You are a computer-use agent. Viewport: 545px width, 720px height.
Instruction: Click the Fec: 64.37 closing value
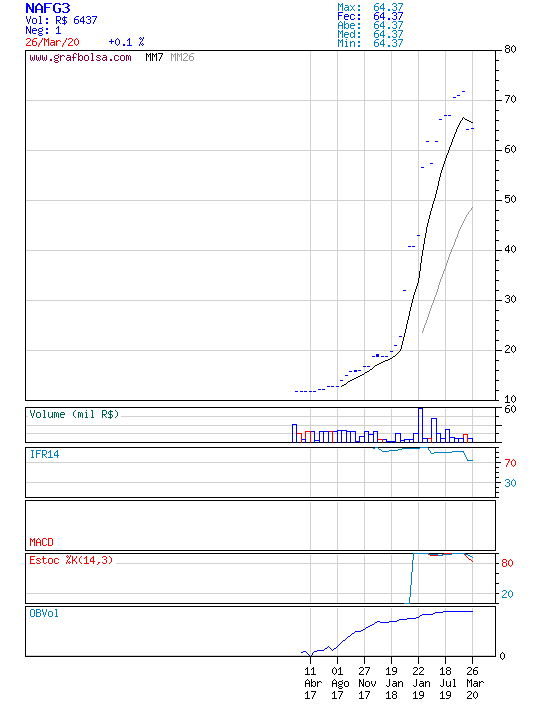coord(370,17)
